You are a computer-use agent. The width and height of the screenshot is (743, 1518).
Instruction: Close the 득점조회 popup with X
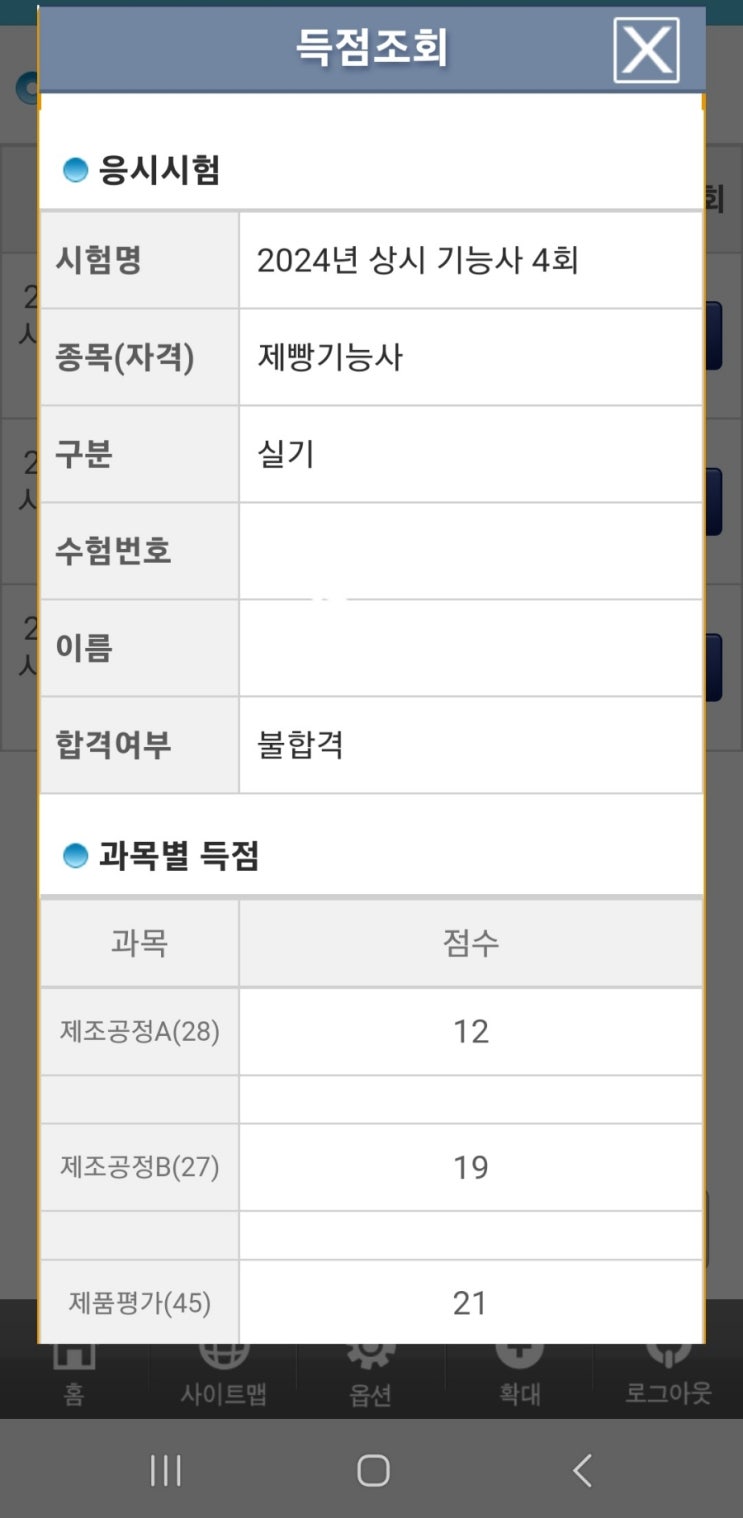click(646, 50)
